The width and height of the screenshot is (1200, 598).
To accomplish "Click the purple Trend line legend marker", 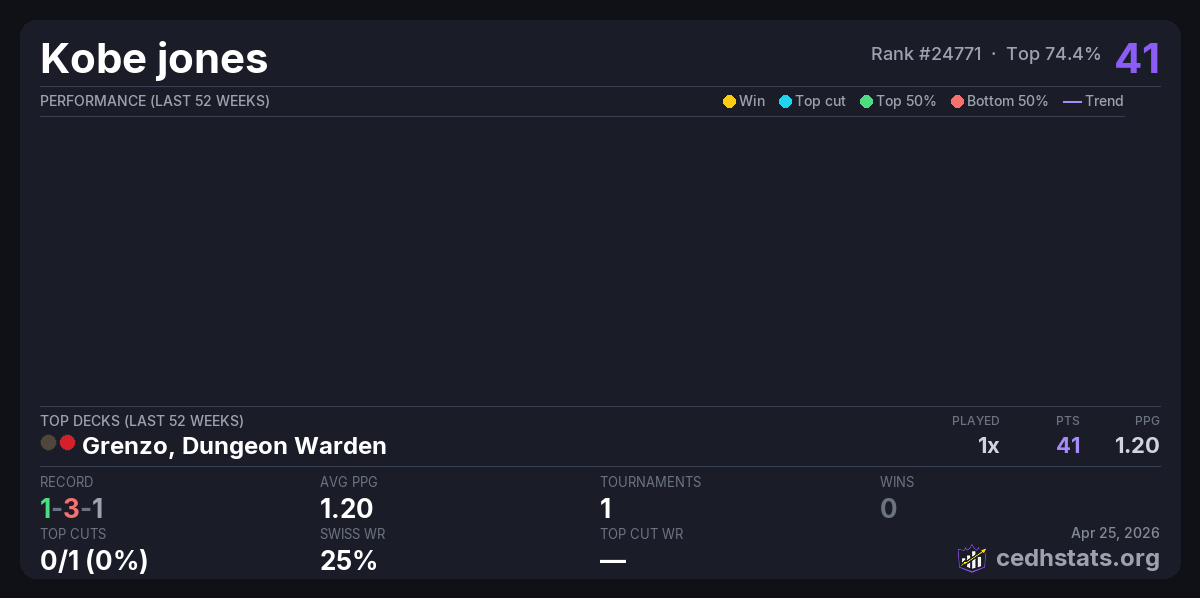I will [1072, 101].
